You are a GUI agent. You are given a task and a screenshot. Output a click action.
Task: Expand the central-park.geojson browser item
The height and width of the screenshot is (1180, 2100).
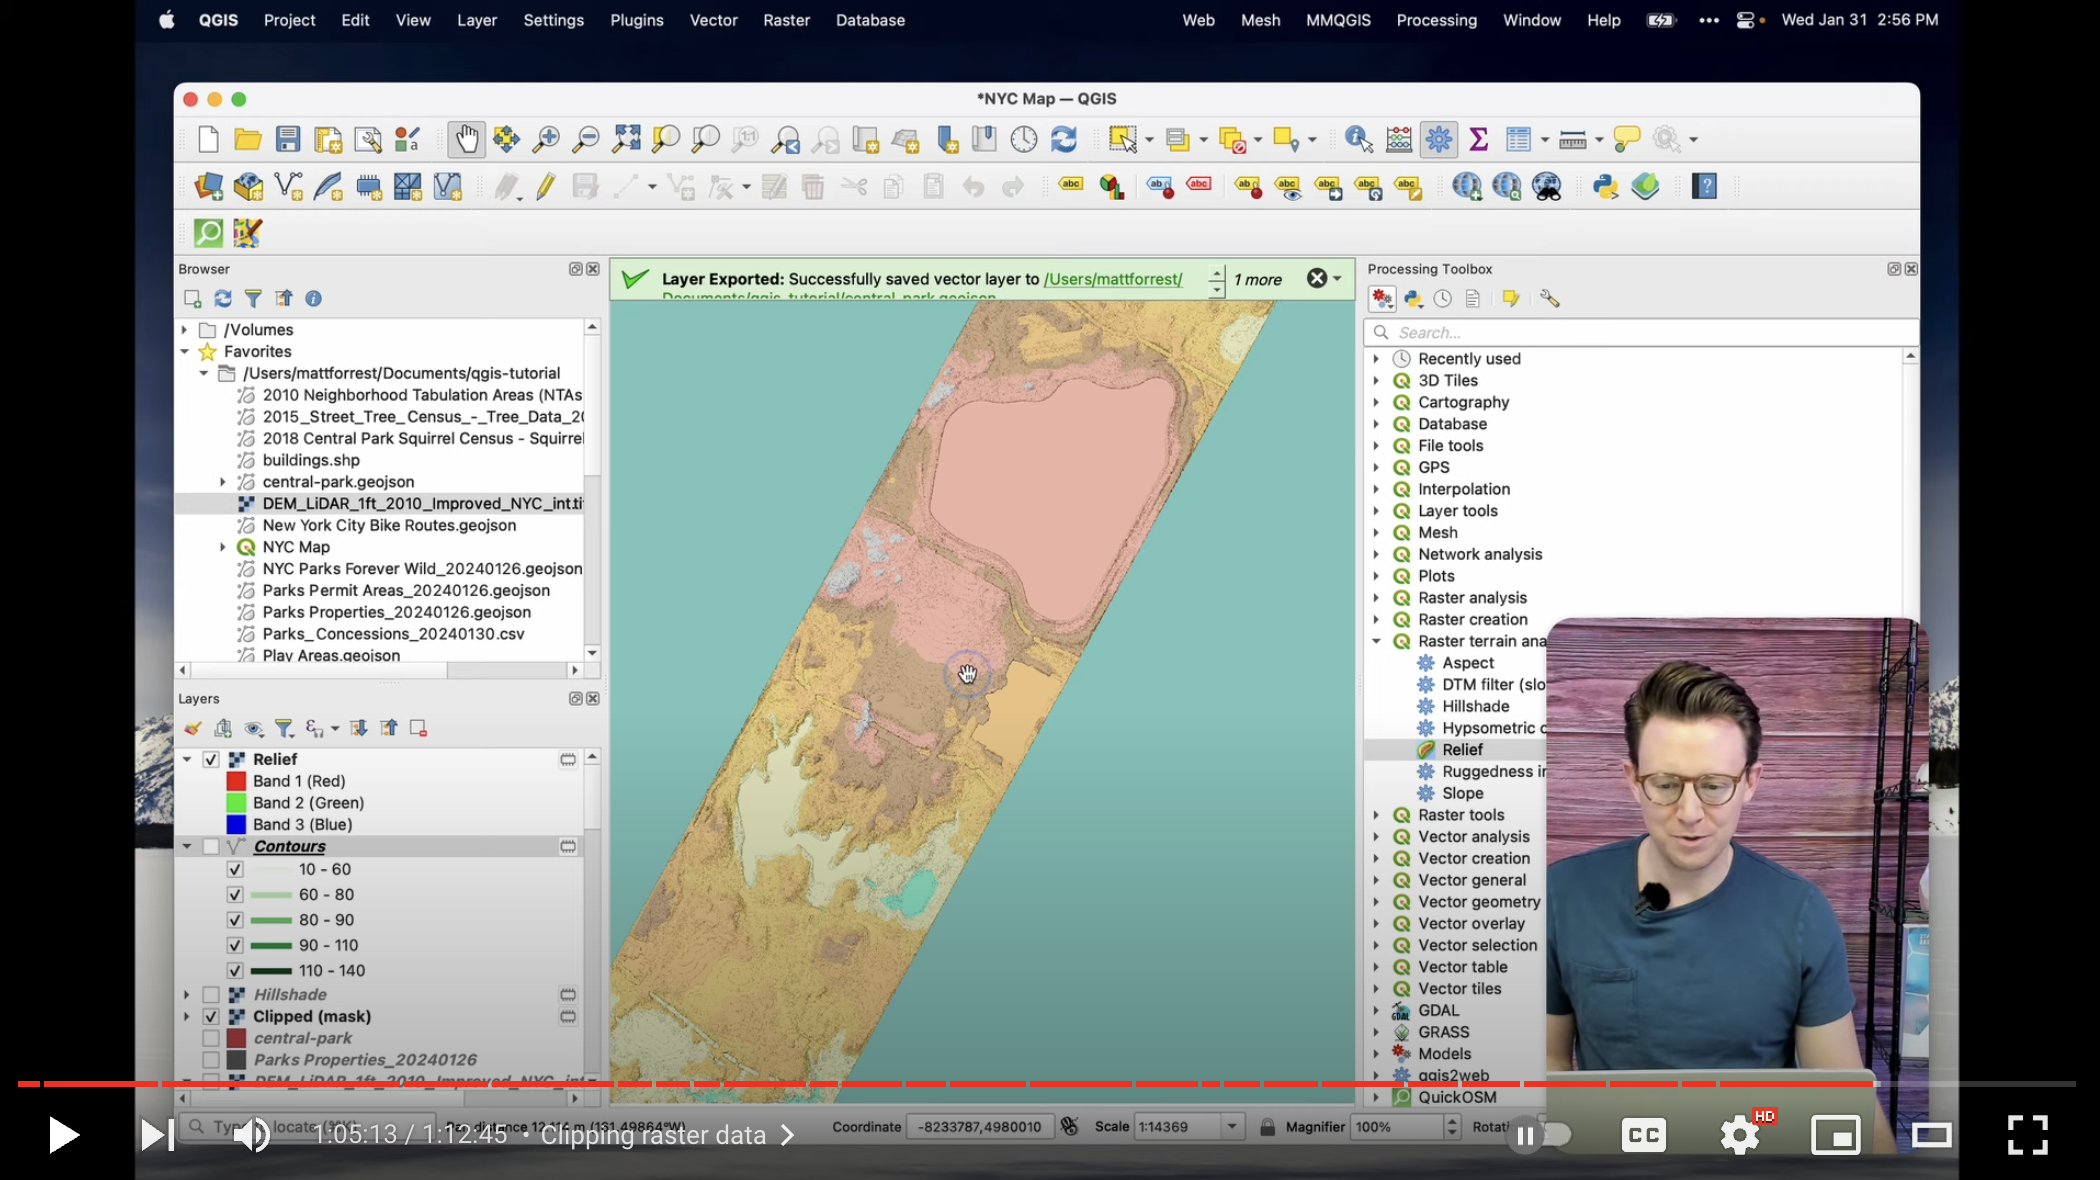pos(223,481)
